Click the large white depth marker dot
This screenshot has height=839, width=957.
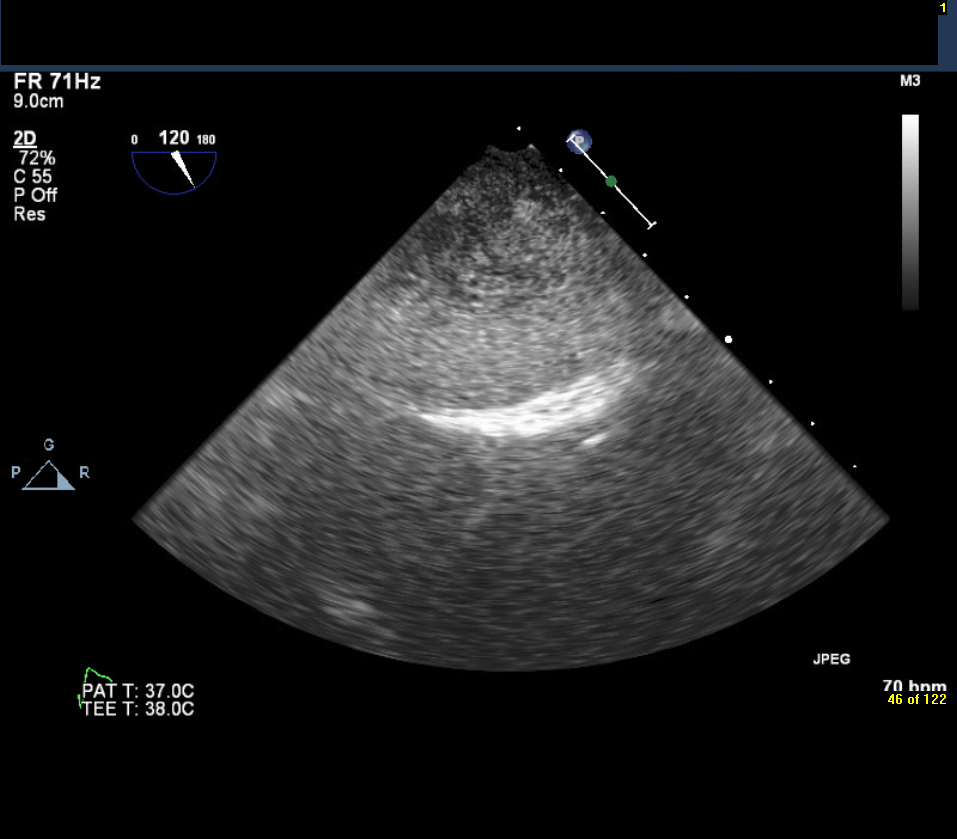pos(728,339)
